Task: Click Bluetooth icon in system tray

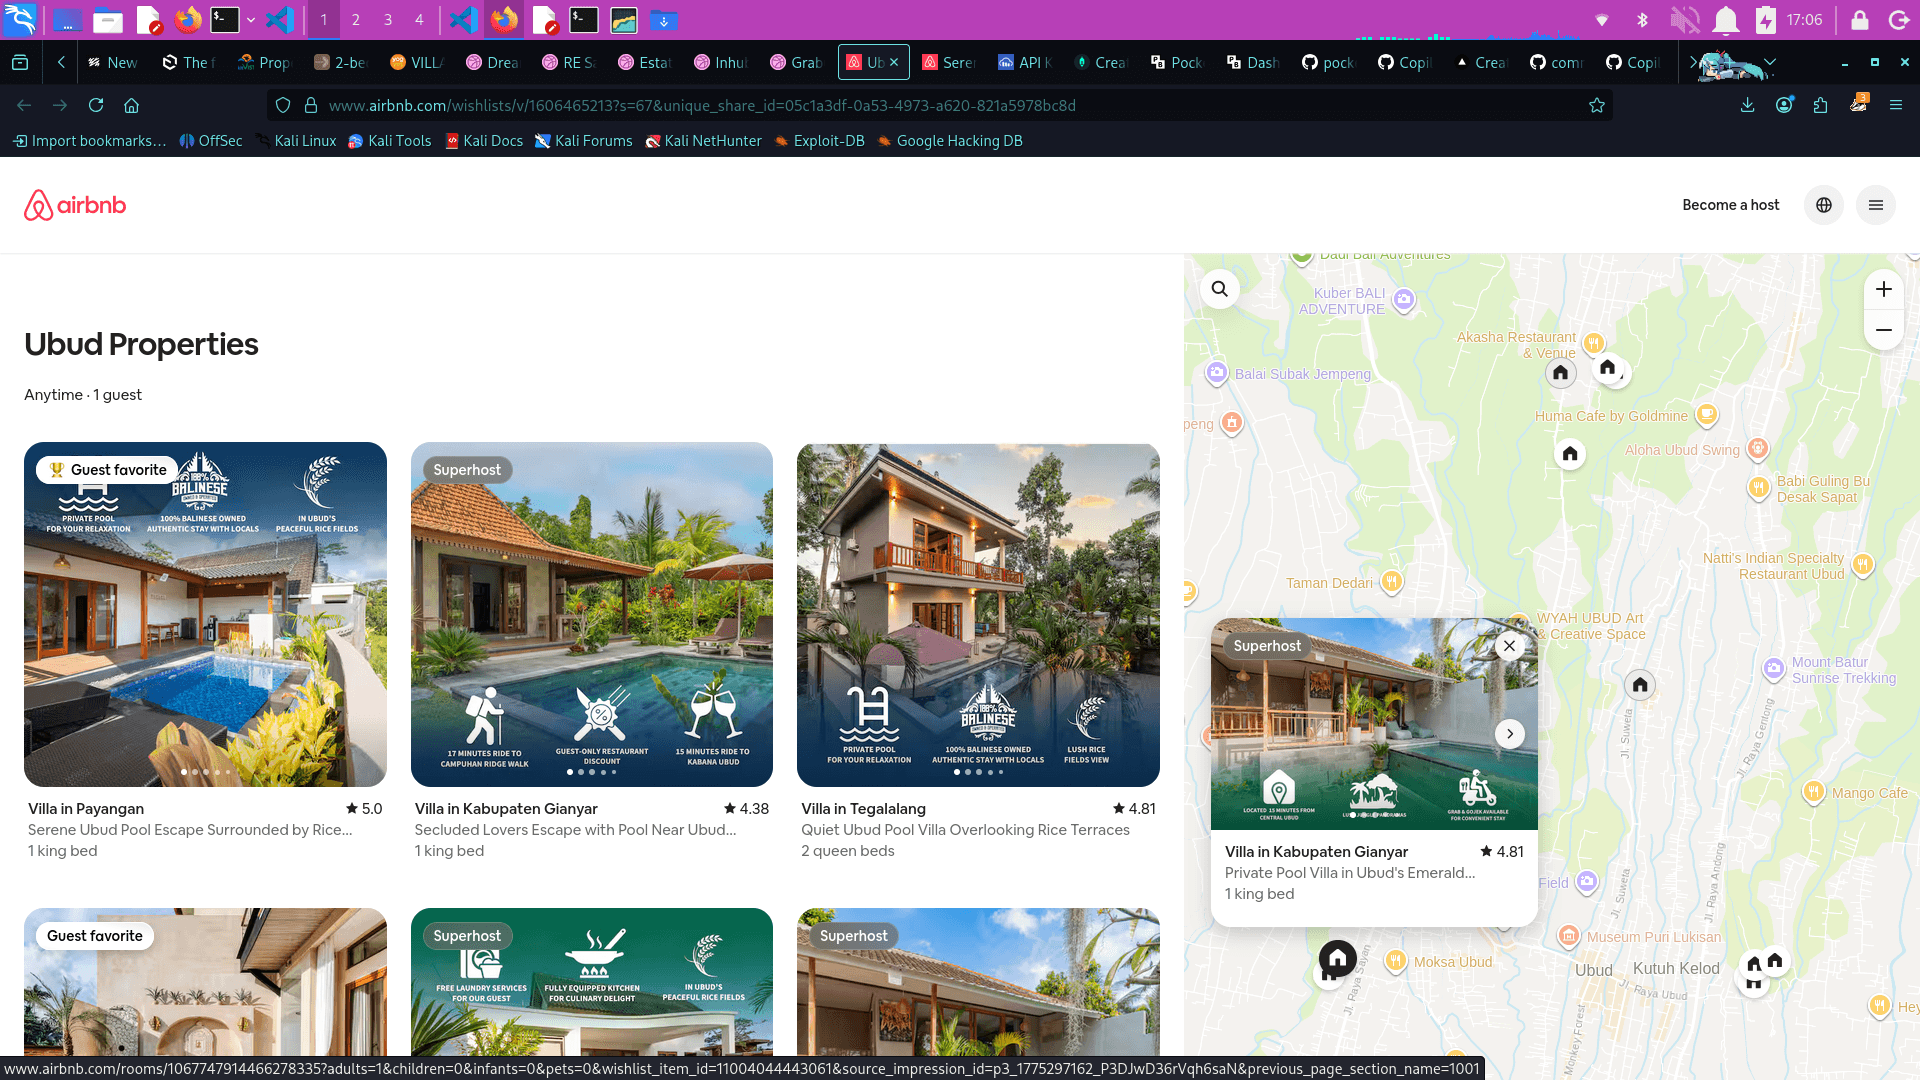Action: 1641,20
